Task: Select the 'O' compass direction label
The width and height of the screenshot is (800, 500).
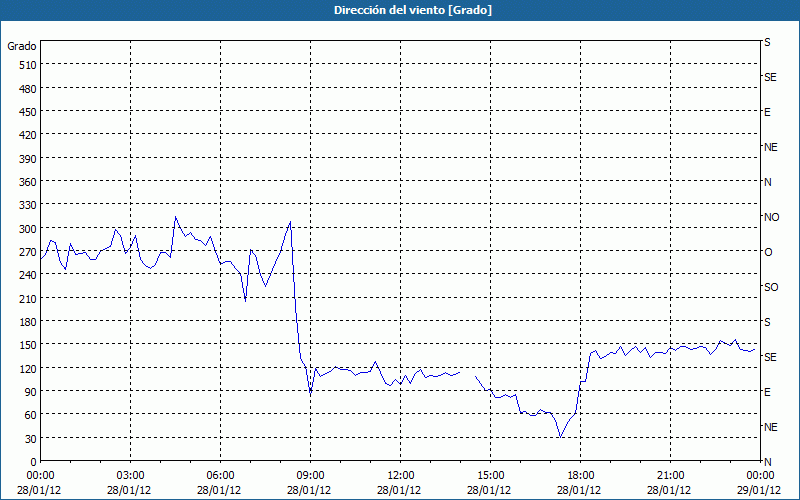Action: (768, 252)
